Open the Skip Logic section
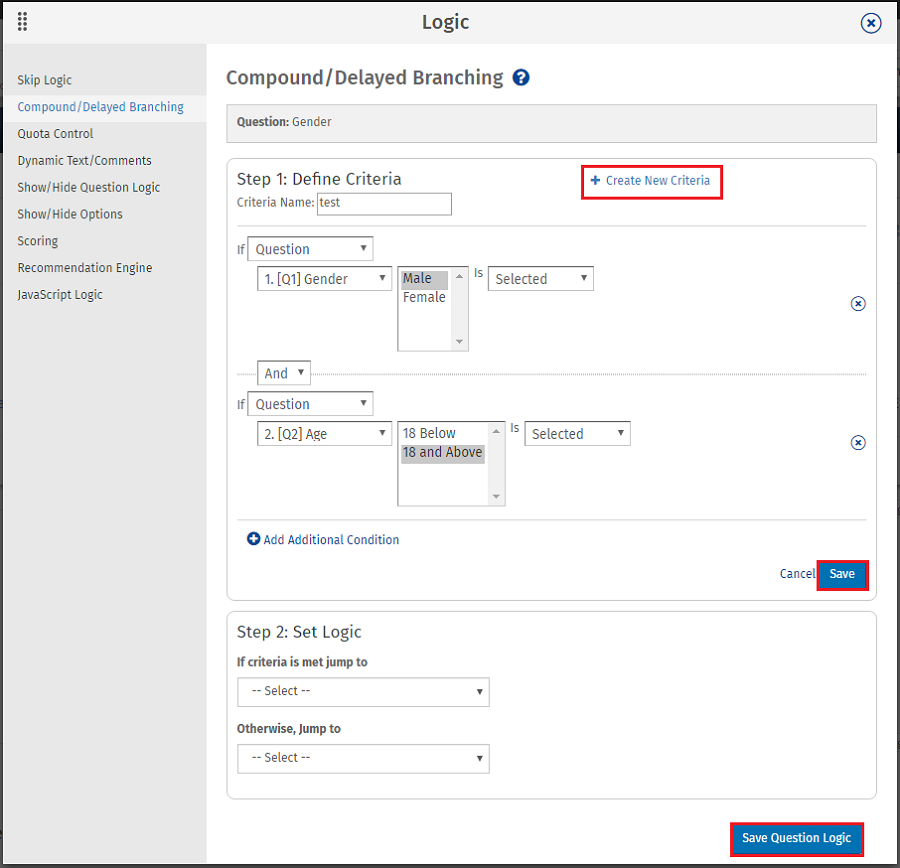This screenshot has width=900, height=868. [x=44, y=80]
